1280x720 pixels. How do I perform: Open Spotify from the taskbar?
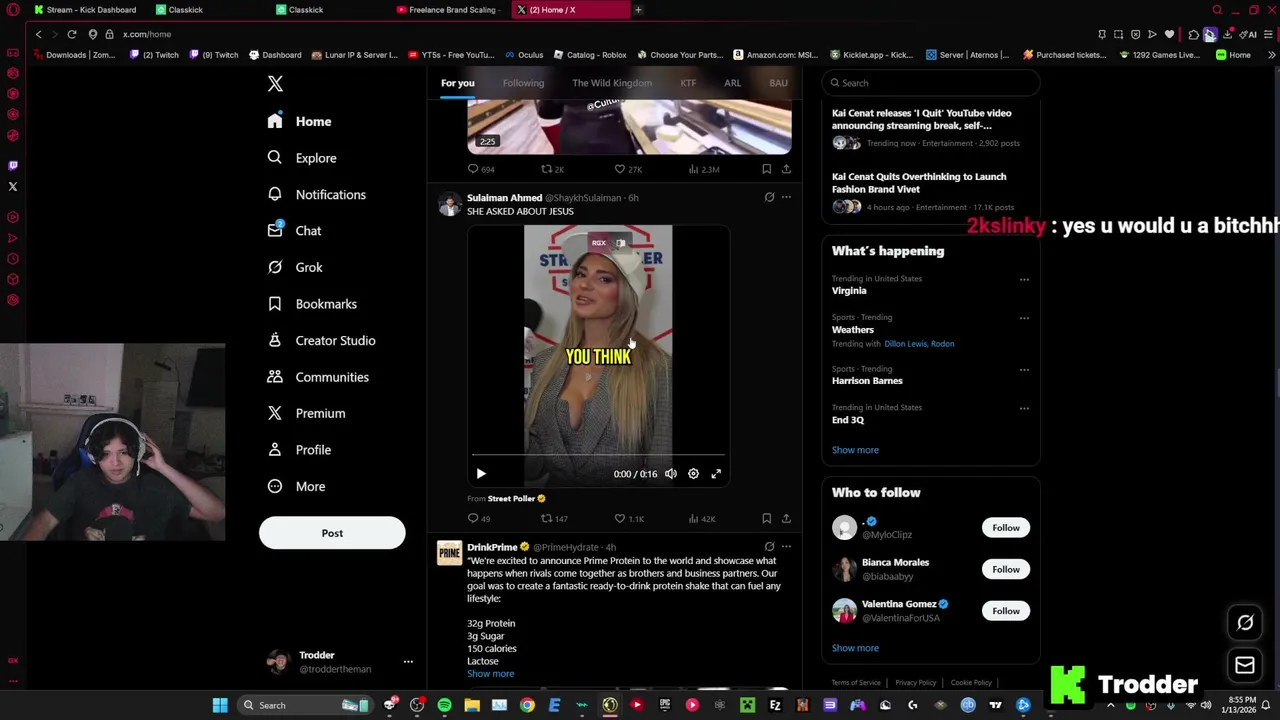click(x=444, y=705)
